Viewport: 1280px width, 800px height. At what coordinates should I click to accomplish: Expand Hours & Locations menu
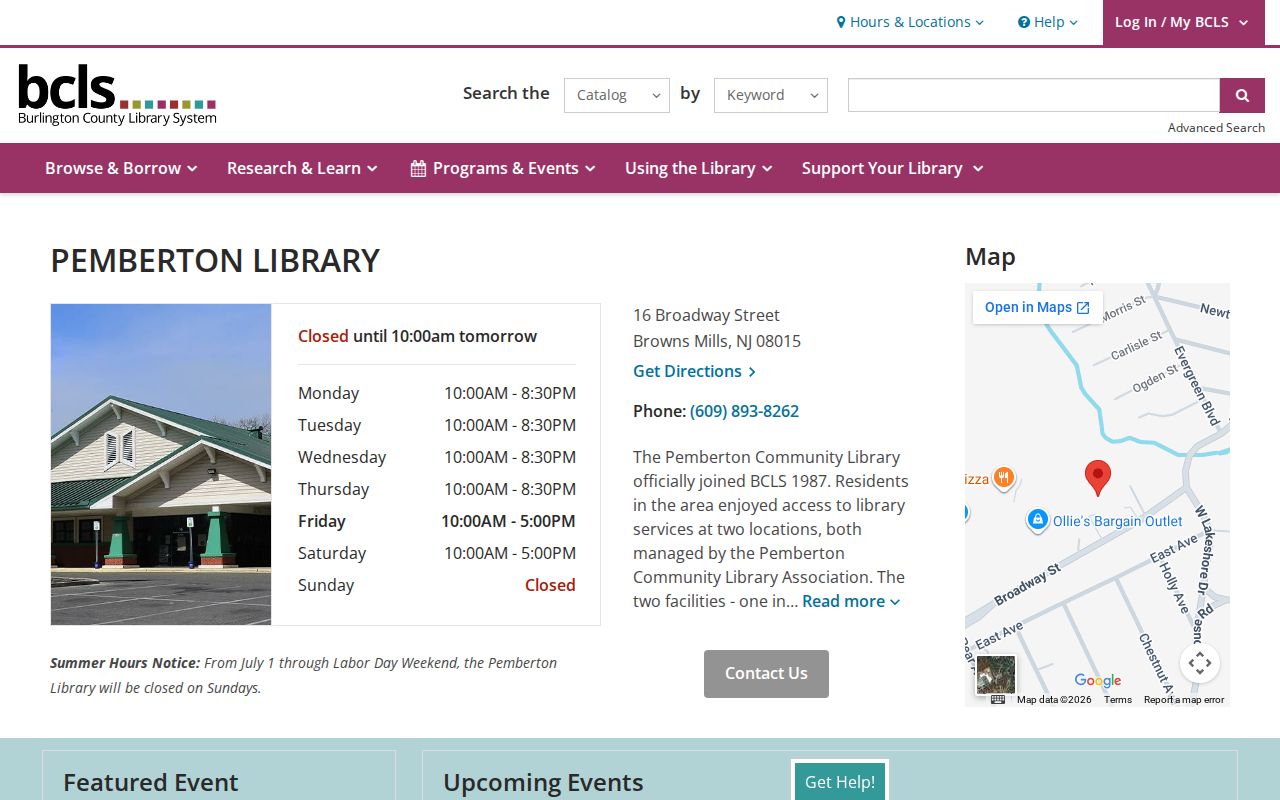click(x=910, y=22)
